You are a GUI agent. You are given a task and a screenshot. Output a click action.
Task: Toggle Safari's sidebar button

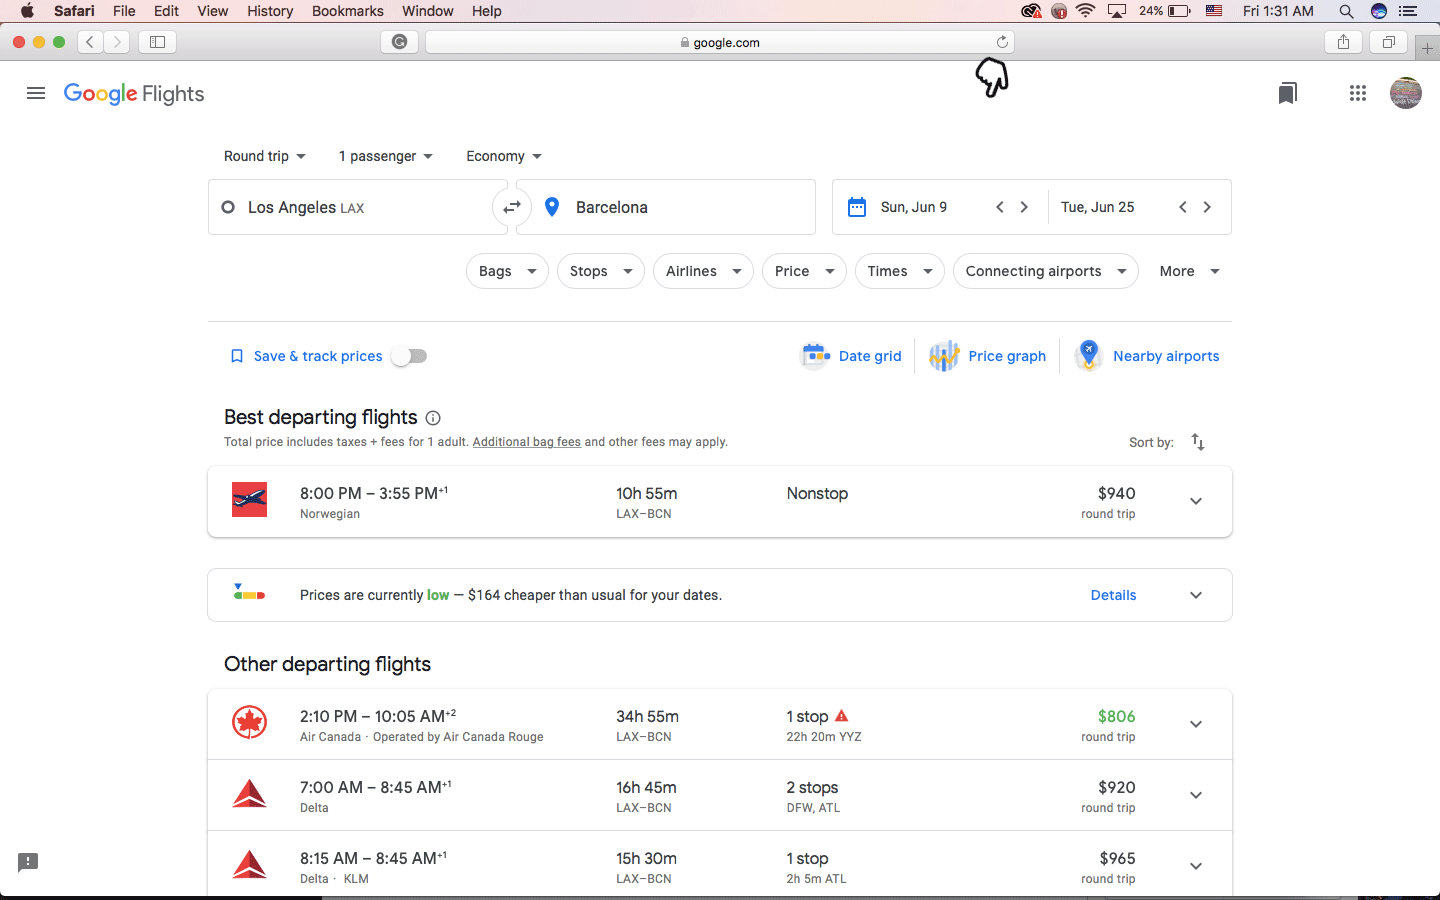click(x=157, y=42)
